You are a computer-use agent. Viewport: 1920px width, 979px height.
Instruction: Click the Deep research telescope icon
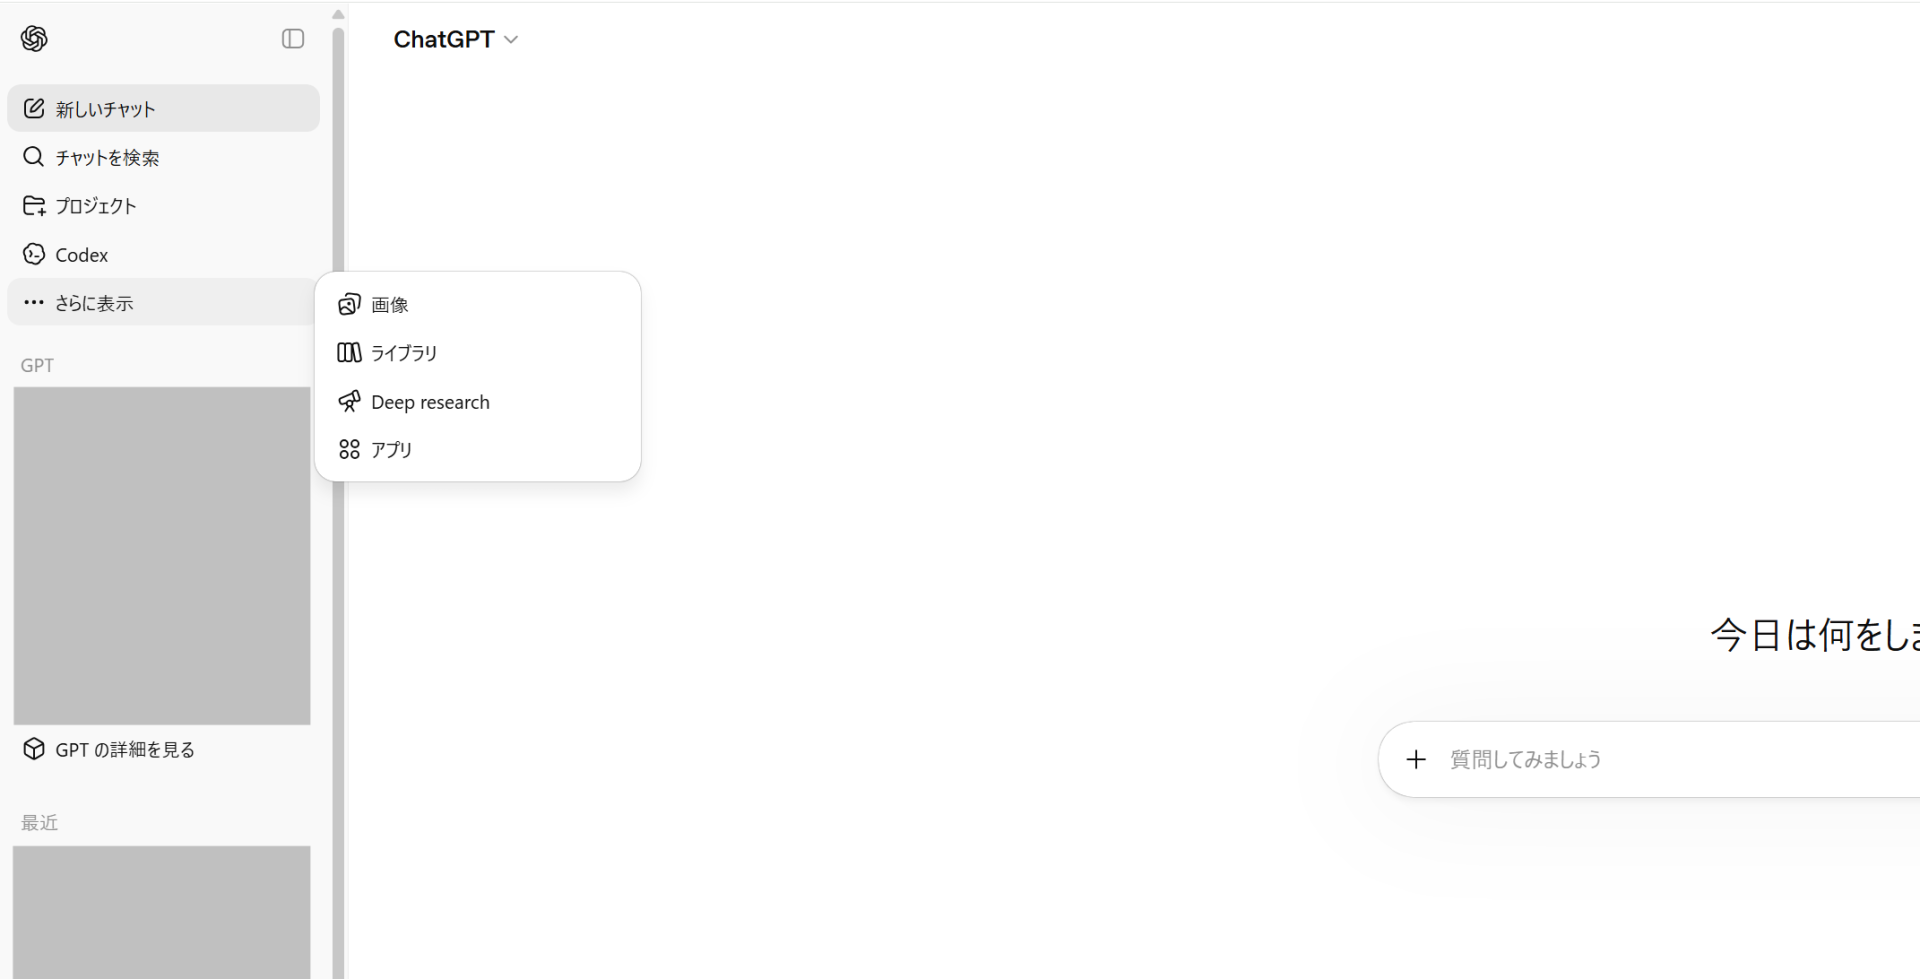coord(349,402)
